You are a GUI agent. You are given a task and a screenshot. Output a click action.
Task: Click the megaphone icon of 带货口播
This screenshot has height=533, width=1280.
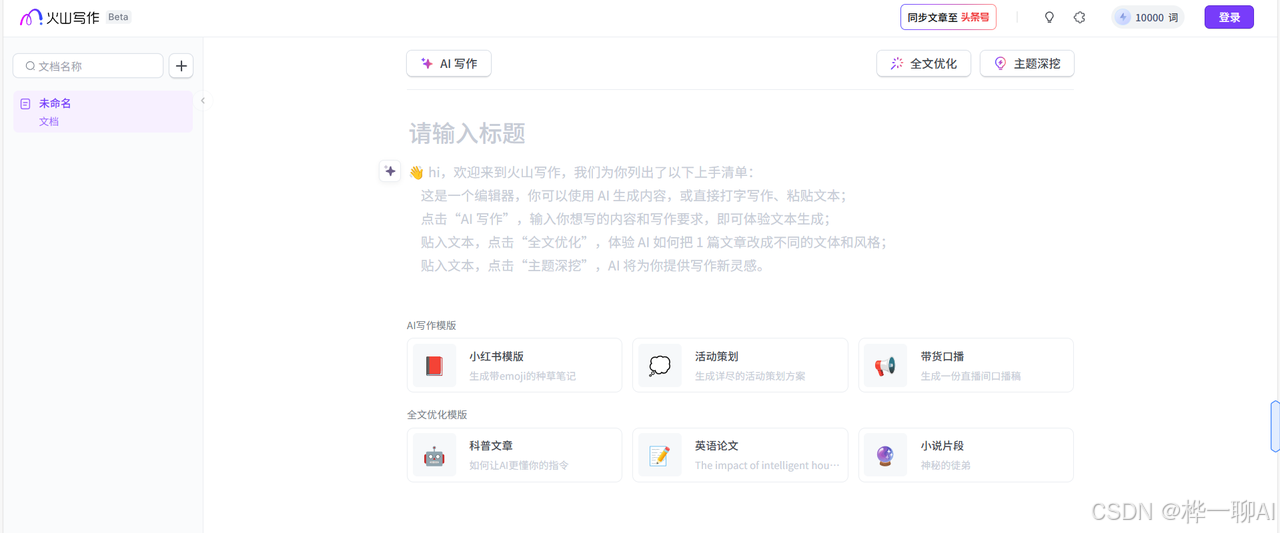click(886, 366)
